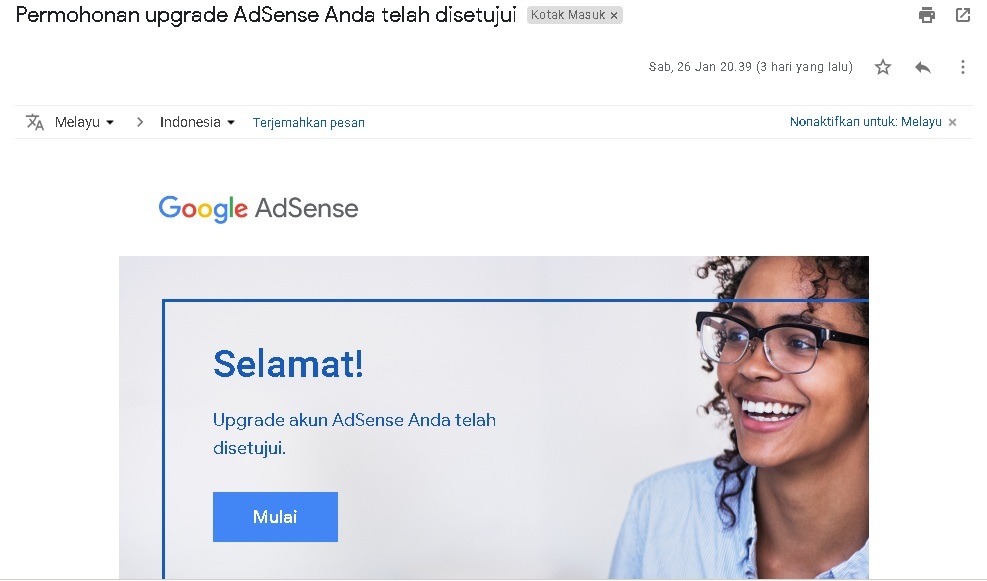The image size is (987, 581).
Task: Dismiss the translation bar with the X
Action: coord(952,122)
